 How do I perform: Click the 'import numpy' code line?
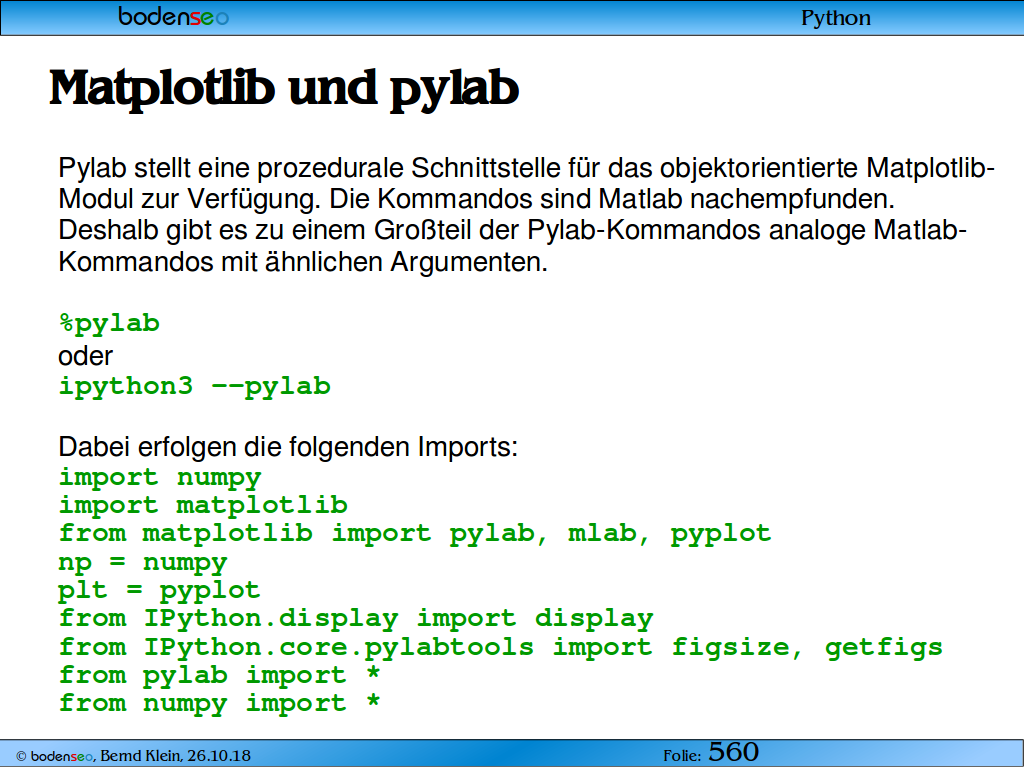pyautogui.click(x=160, y=477)
